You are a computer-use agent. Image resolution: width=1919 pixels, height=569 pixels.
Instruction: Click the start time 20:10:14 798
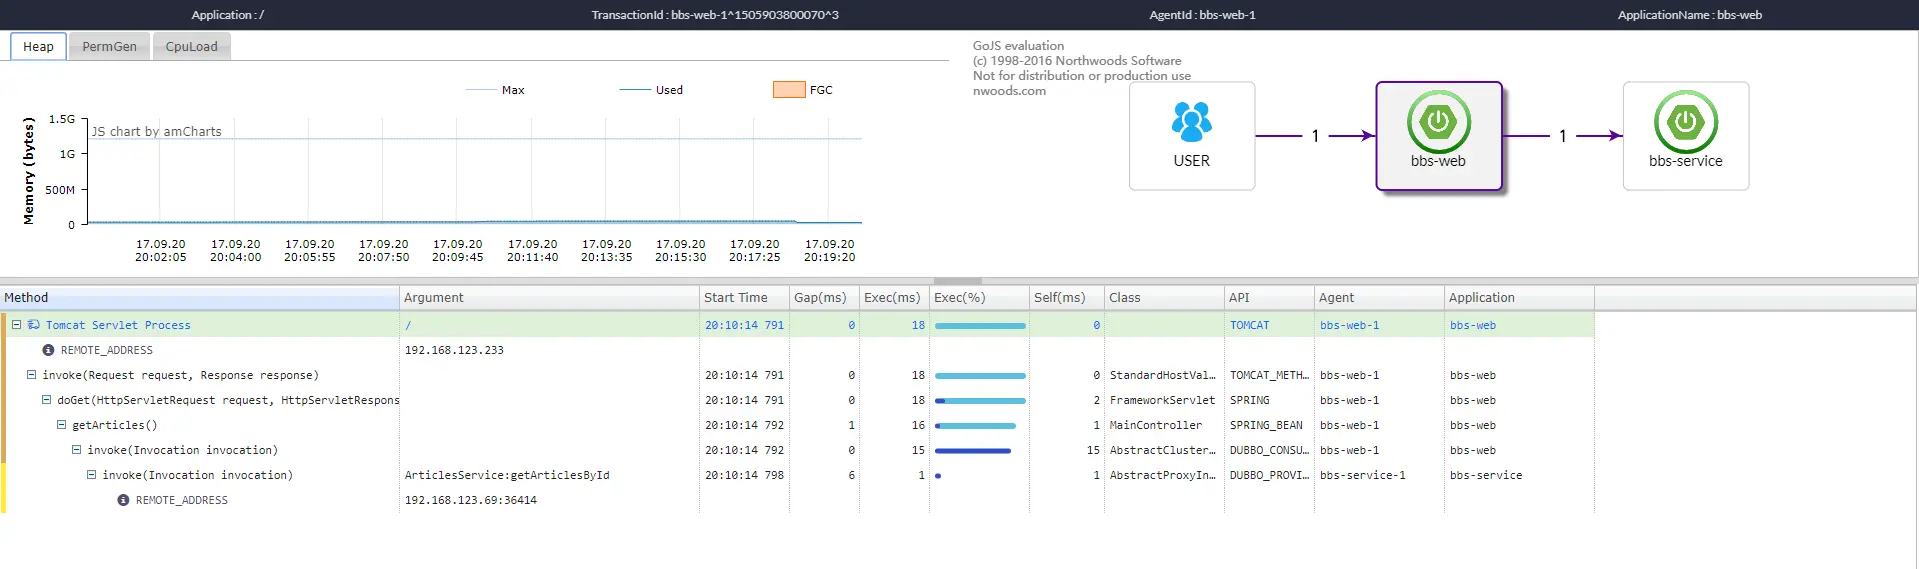pos(744,475)
